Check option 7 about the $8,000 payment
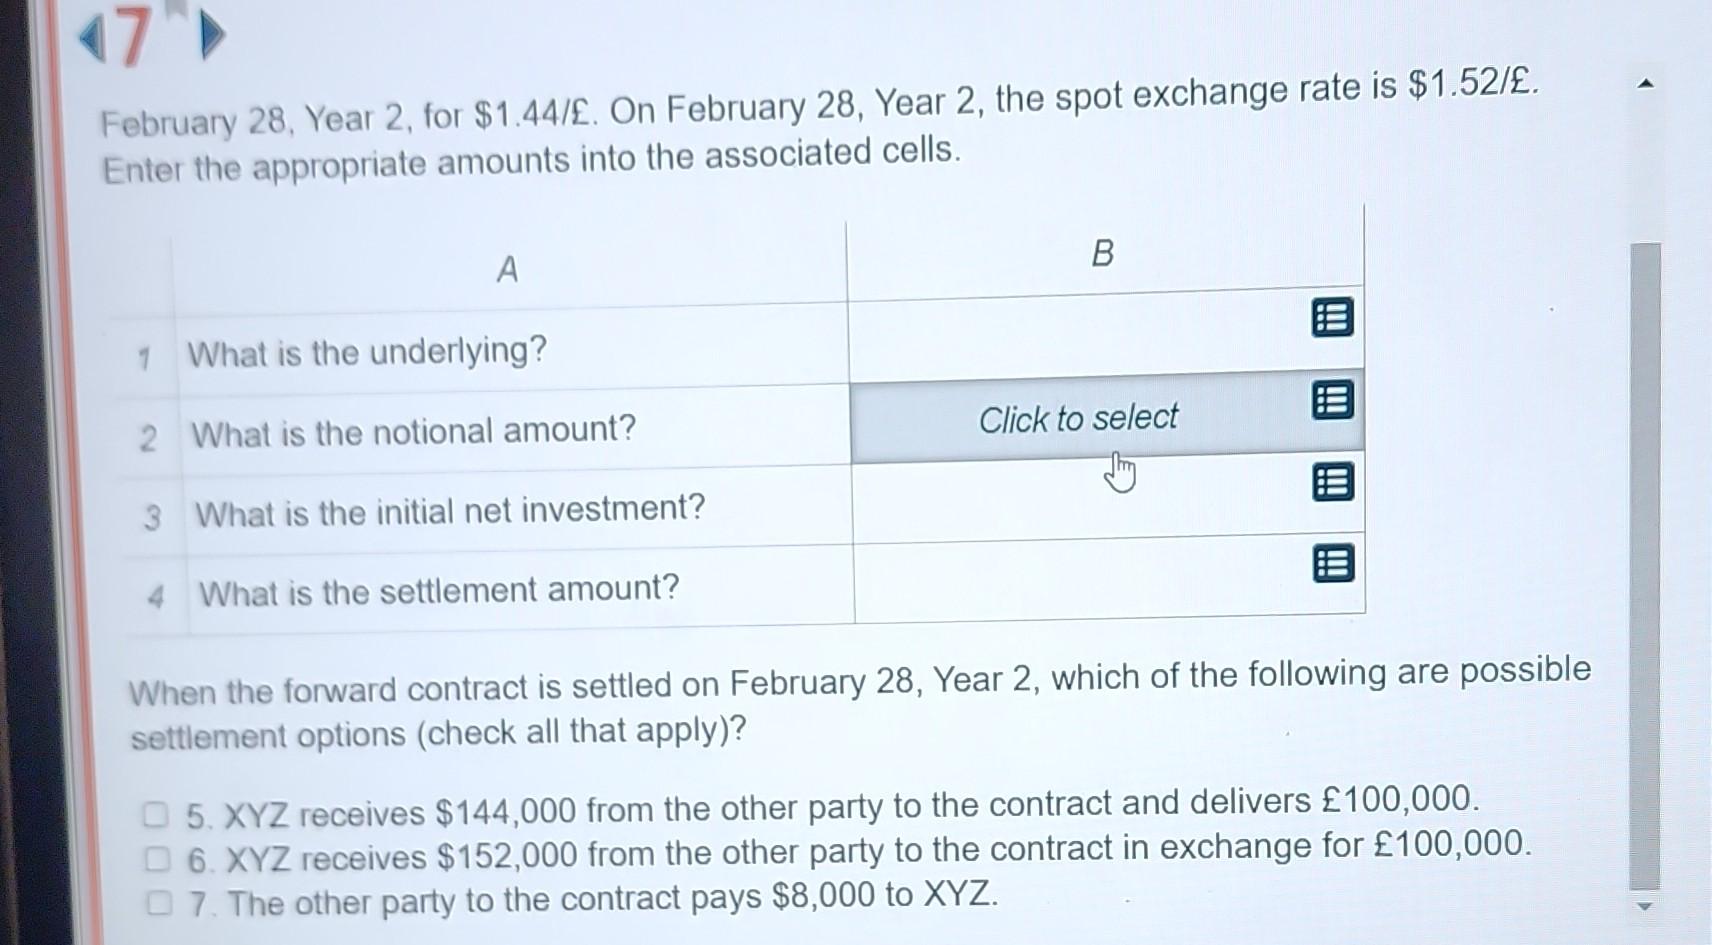This screenshot has width=1712, height=945. point(158,900)
